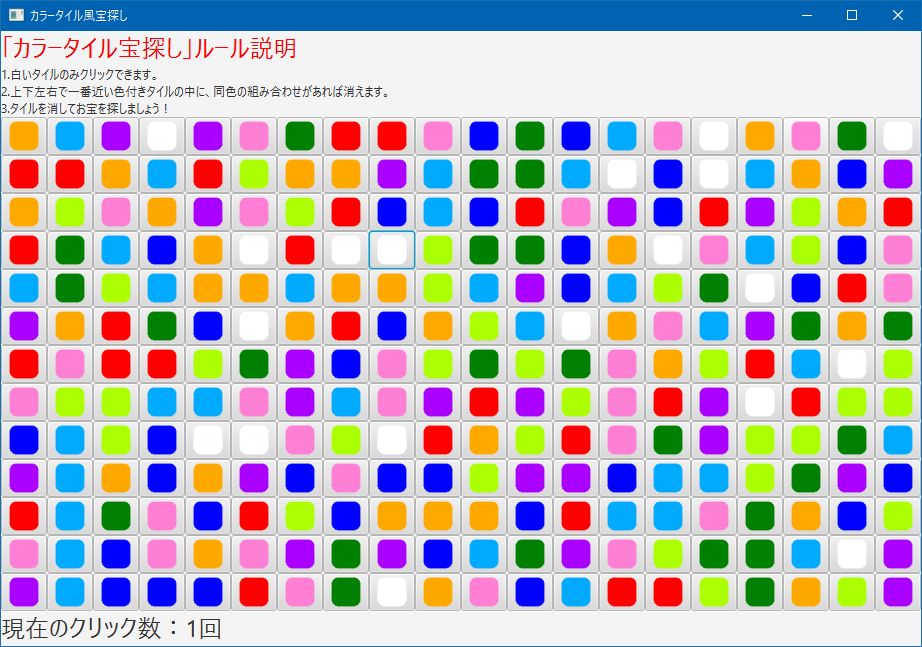
Task: Close the カラータイル風宝探し window
Action: 897,15
